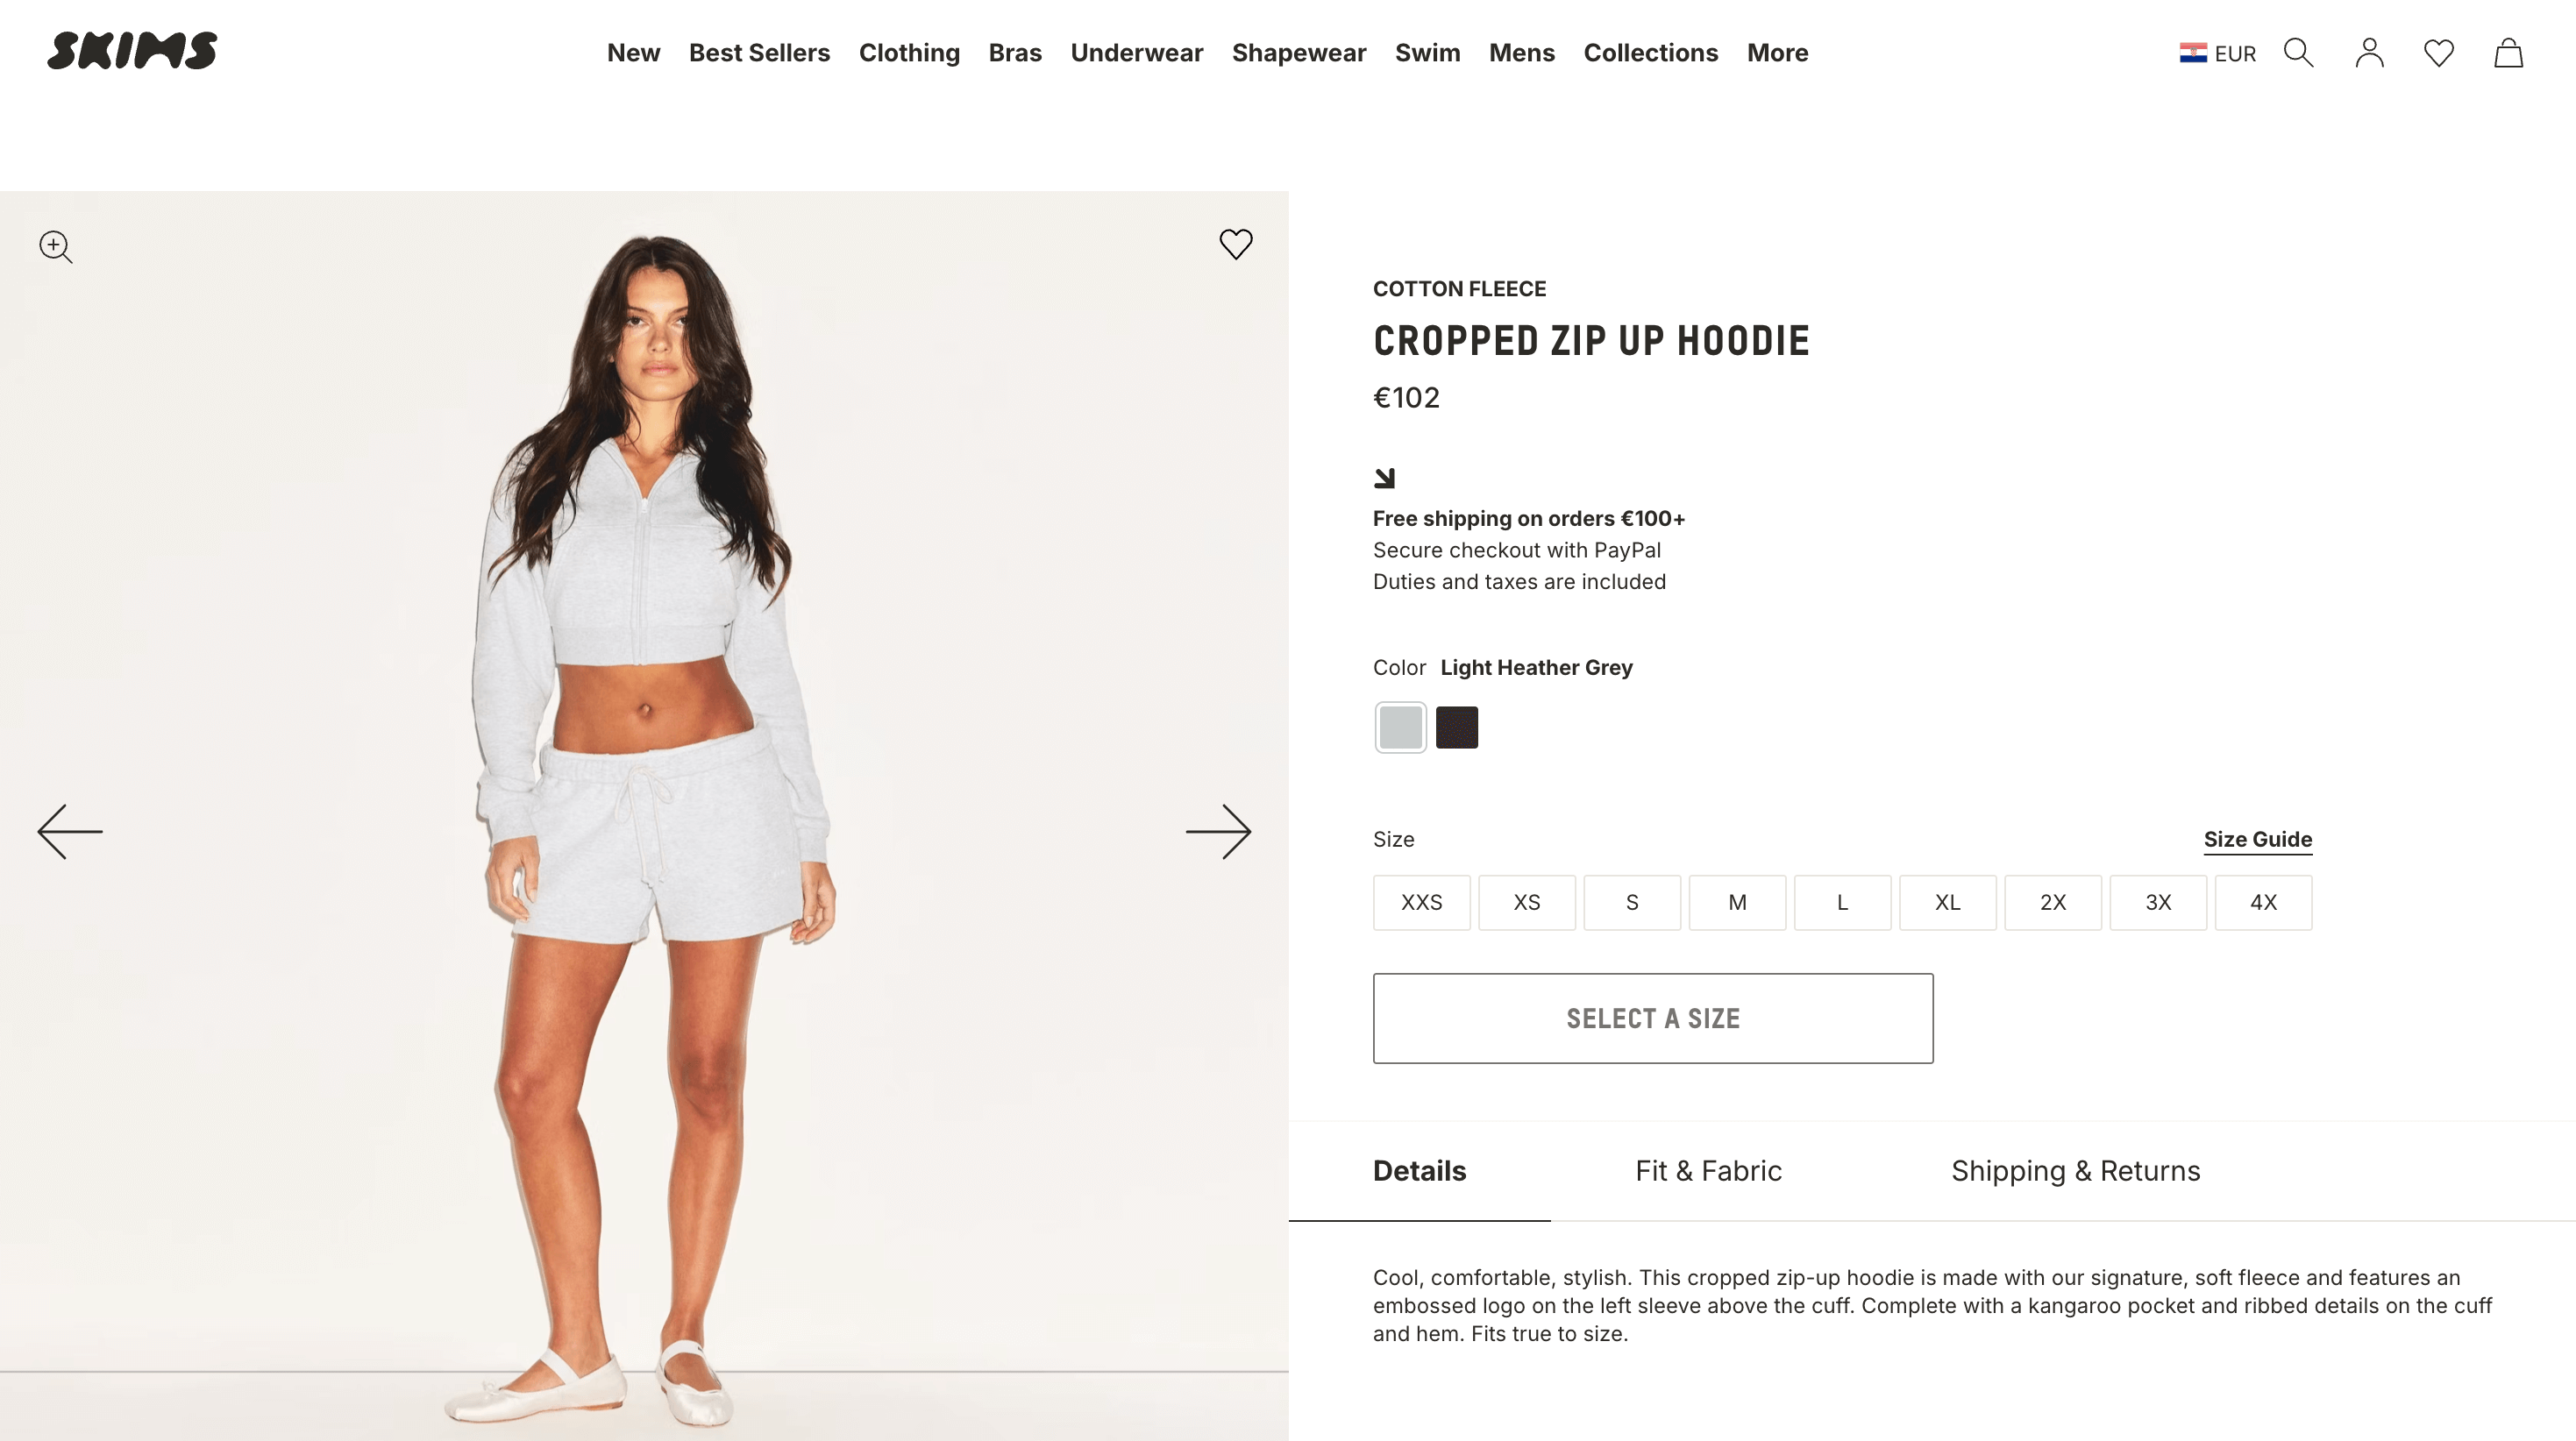Choose the dark color swatch
This screenshot has height=1441, width=2576.
point(1456,727)
